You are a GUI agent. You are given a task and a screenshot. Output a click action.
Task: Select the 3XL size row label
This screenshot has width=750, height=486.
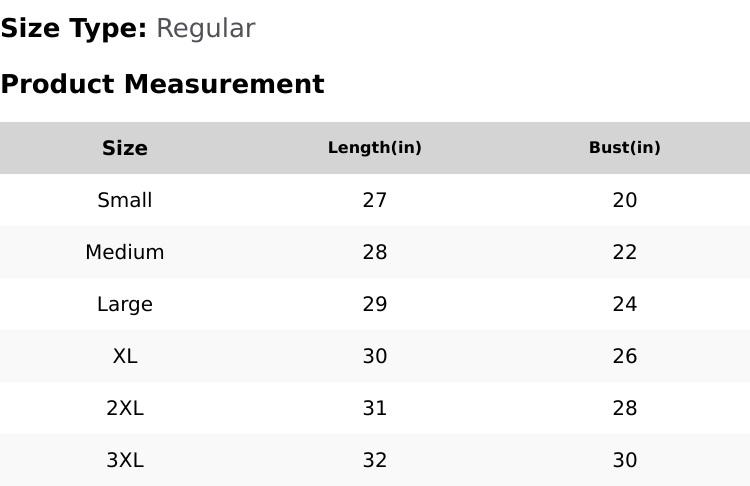pyautogui.click(x=125, y=460)
